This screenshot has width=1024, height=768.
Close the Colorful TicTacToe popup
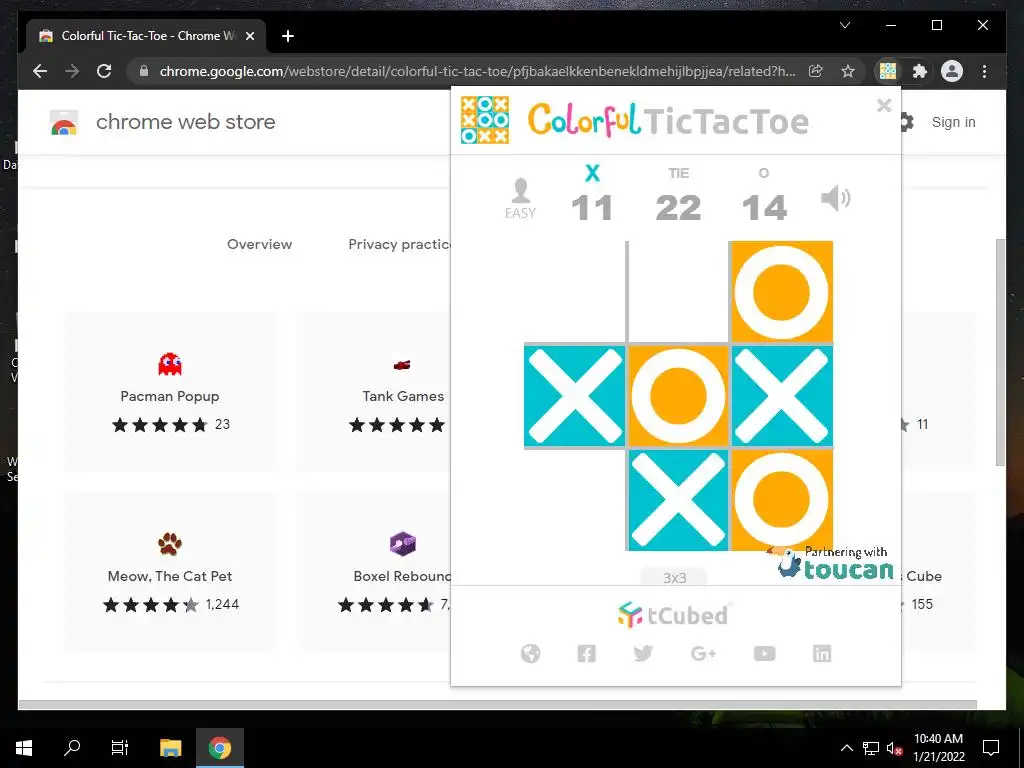[884, 105]
